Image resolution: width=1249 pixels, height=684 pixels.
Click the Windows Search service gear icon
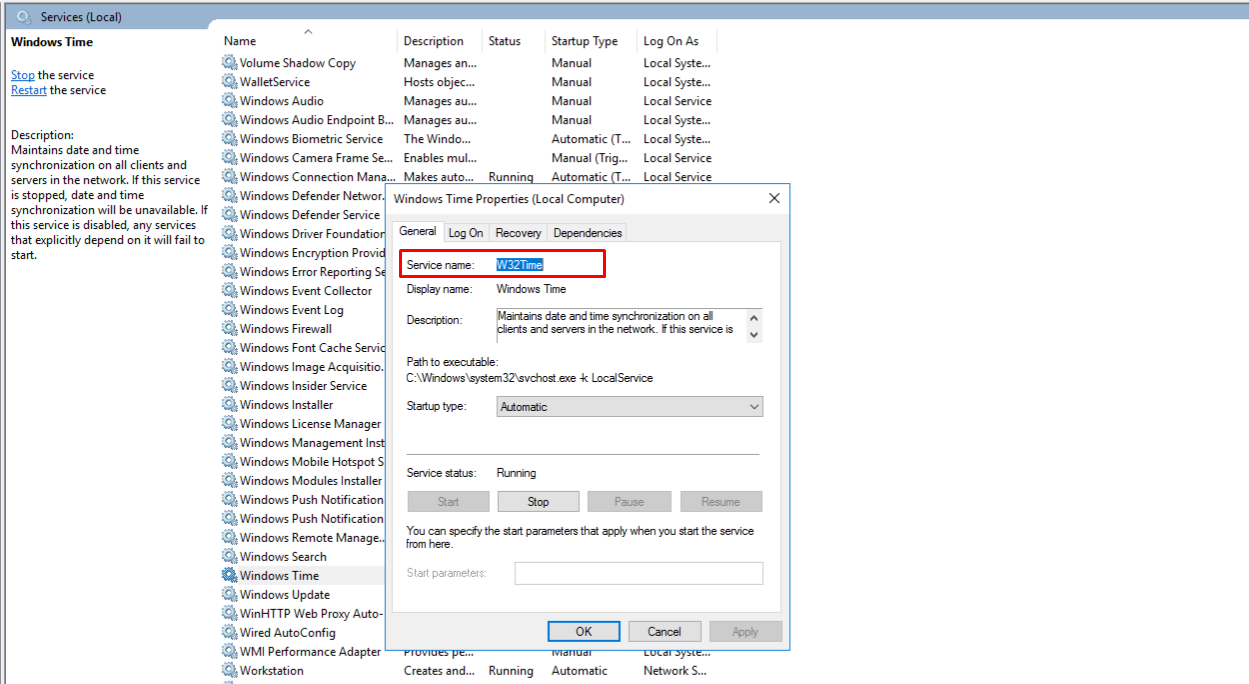pos(230,557)
